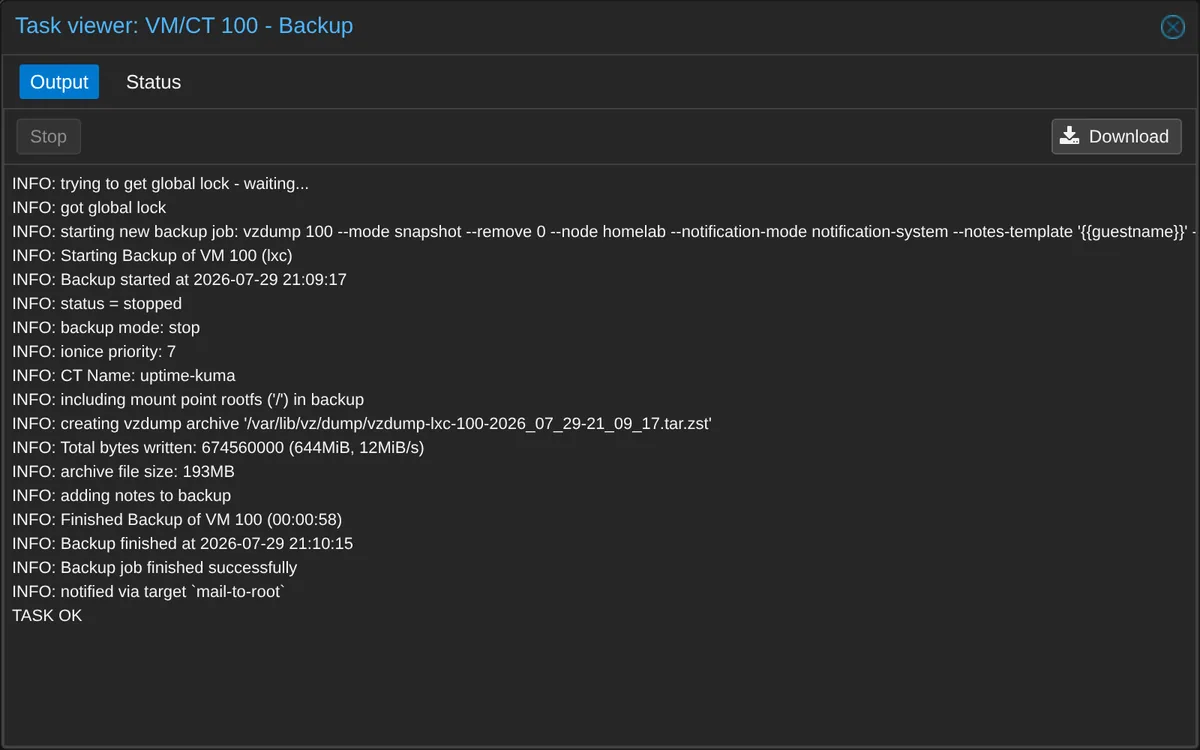This screenshot has height=750, width=1200.
Task: Select the line 'INFO: got global lock'
Action: 89,208
